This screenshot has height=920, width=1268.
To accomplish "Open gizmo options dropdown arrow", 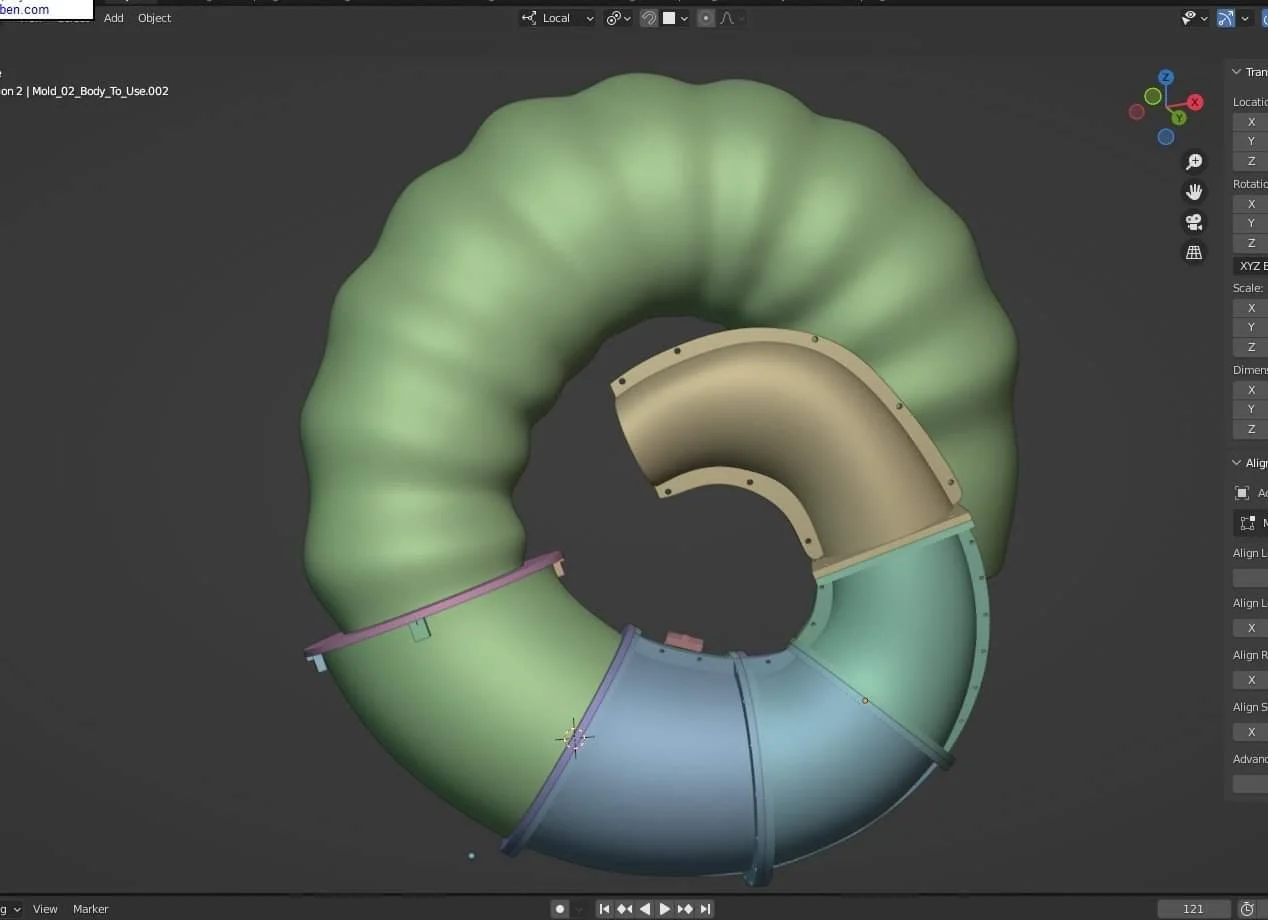I will pos(1245,18).
